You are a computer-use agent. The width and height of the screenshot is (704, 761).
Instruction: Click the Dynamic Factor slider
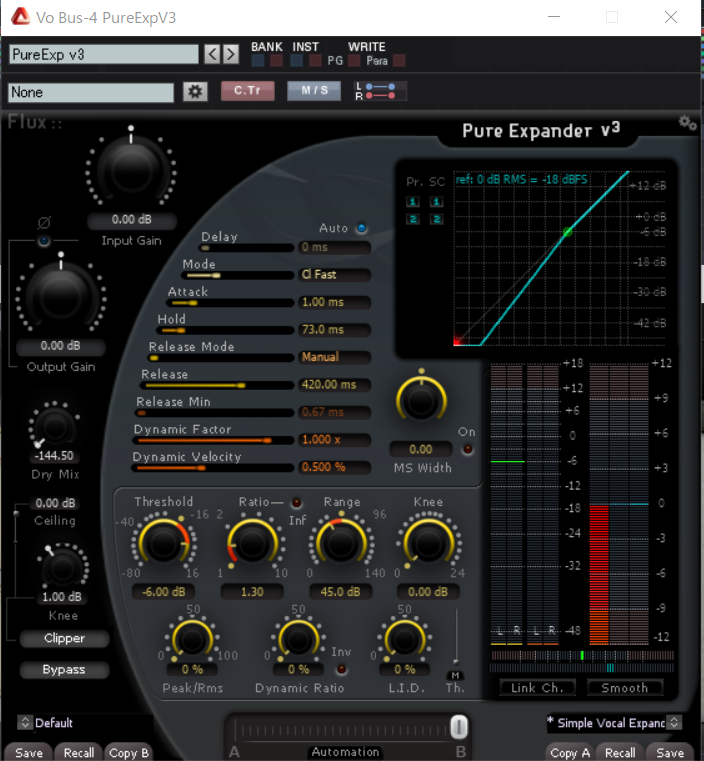pos(213,440)
